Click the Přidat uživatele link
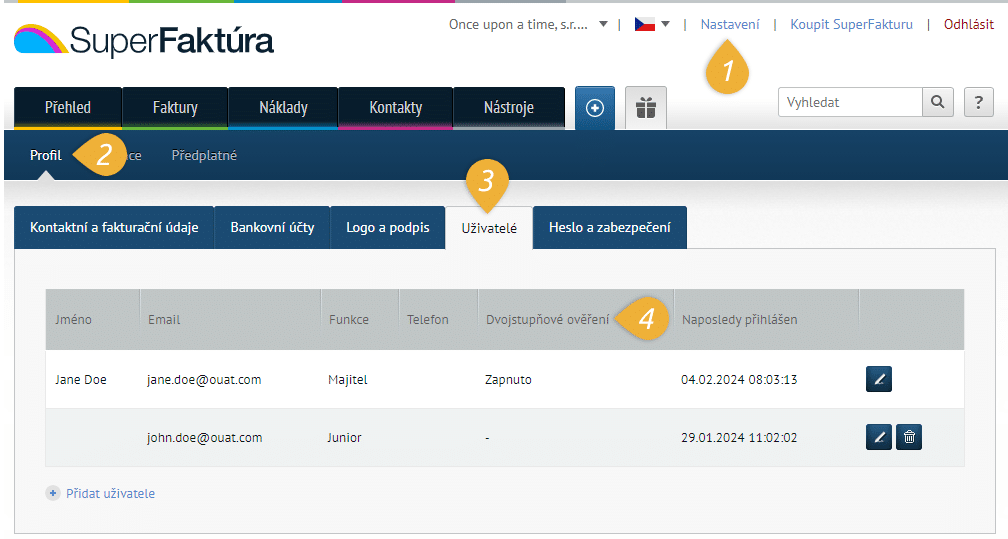1008x539 pixels. [x=111, y=493]
